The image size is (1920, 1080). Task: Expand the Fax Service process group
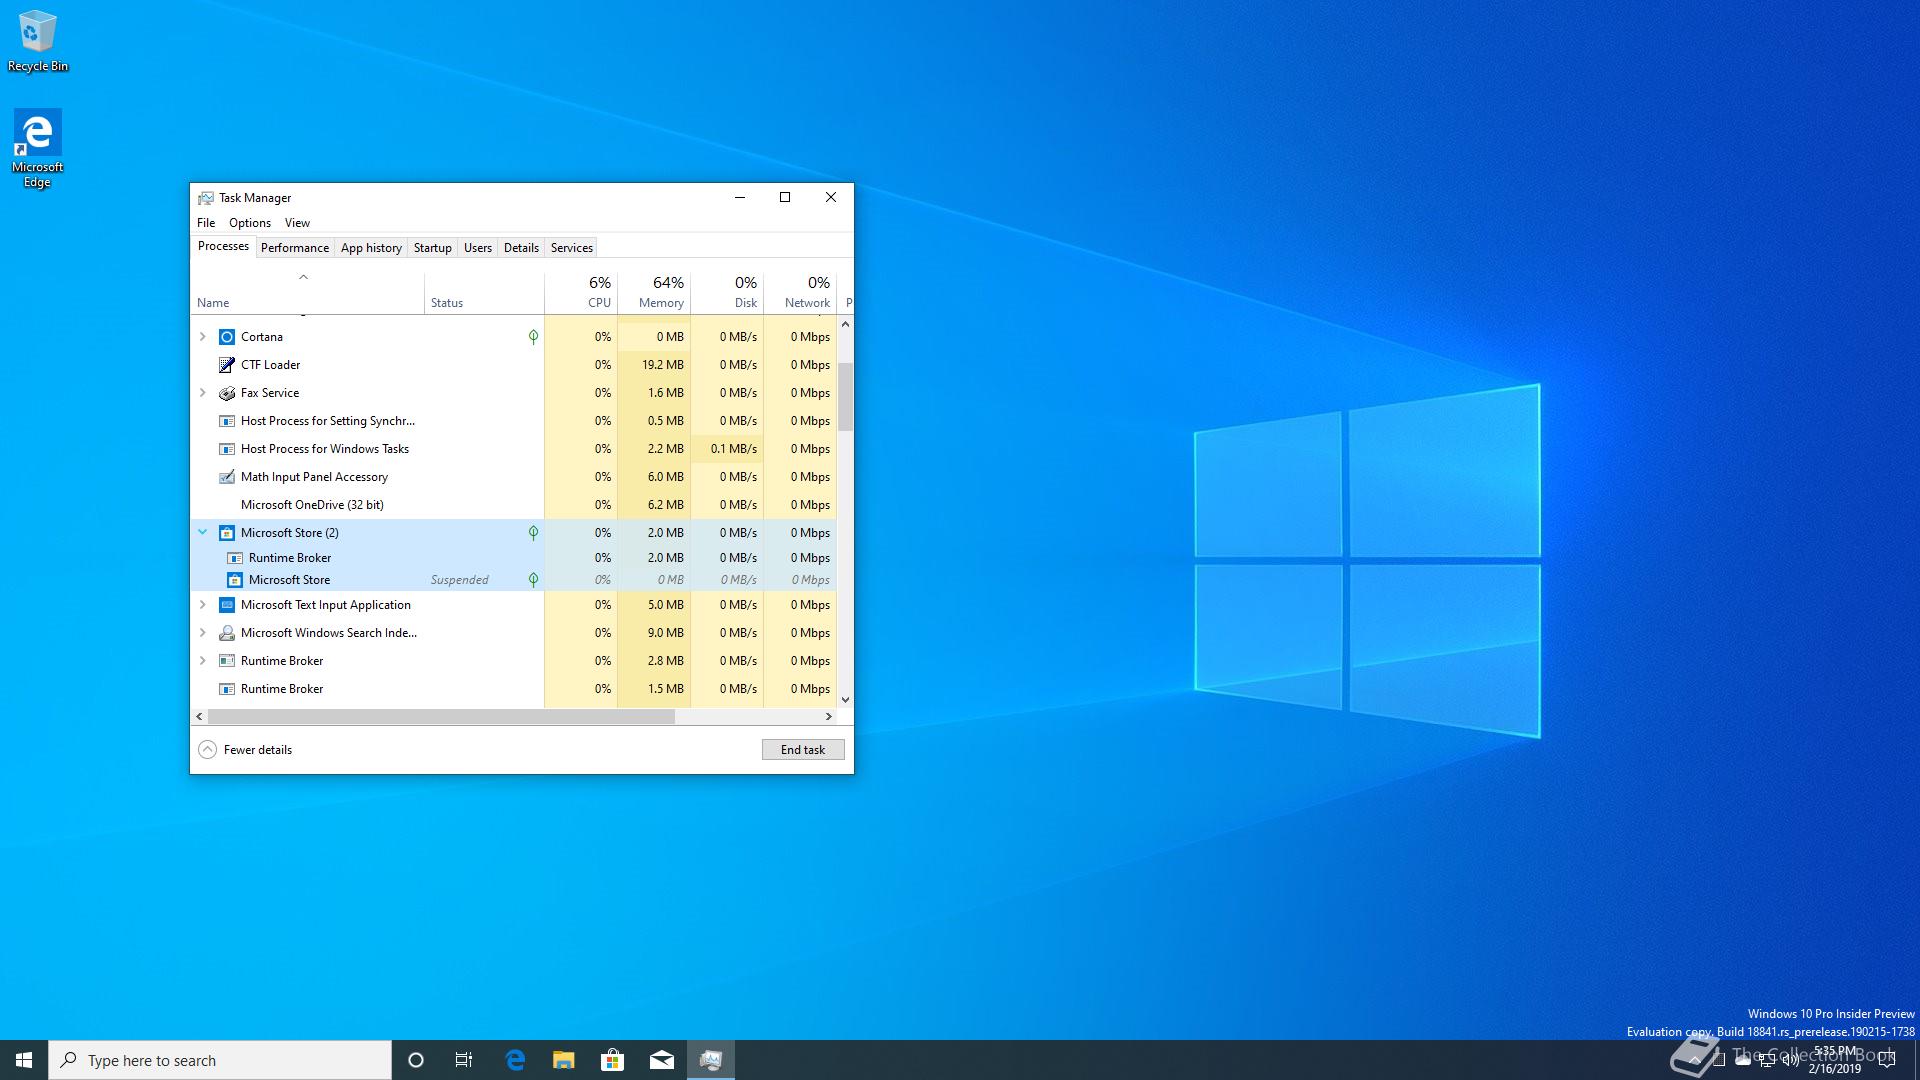coord(203,393)
